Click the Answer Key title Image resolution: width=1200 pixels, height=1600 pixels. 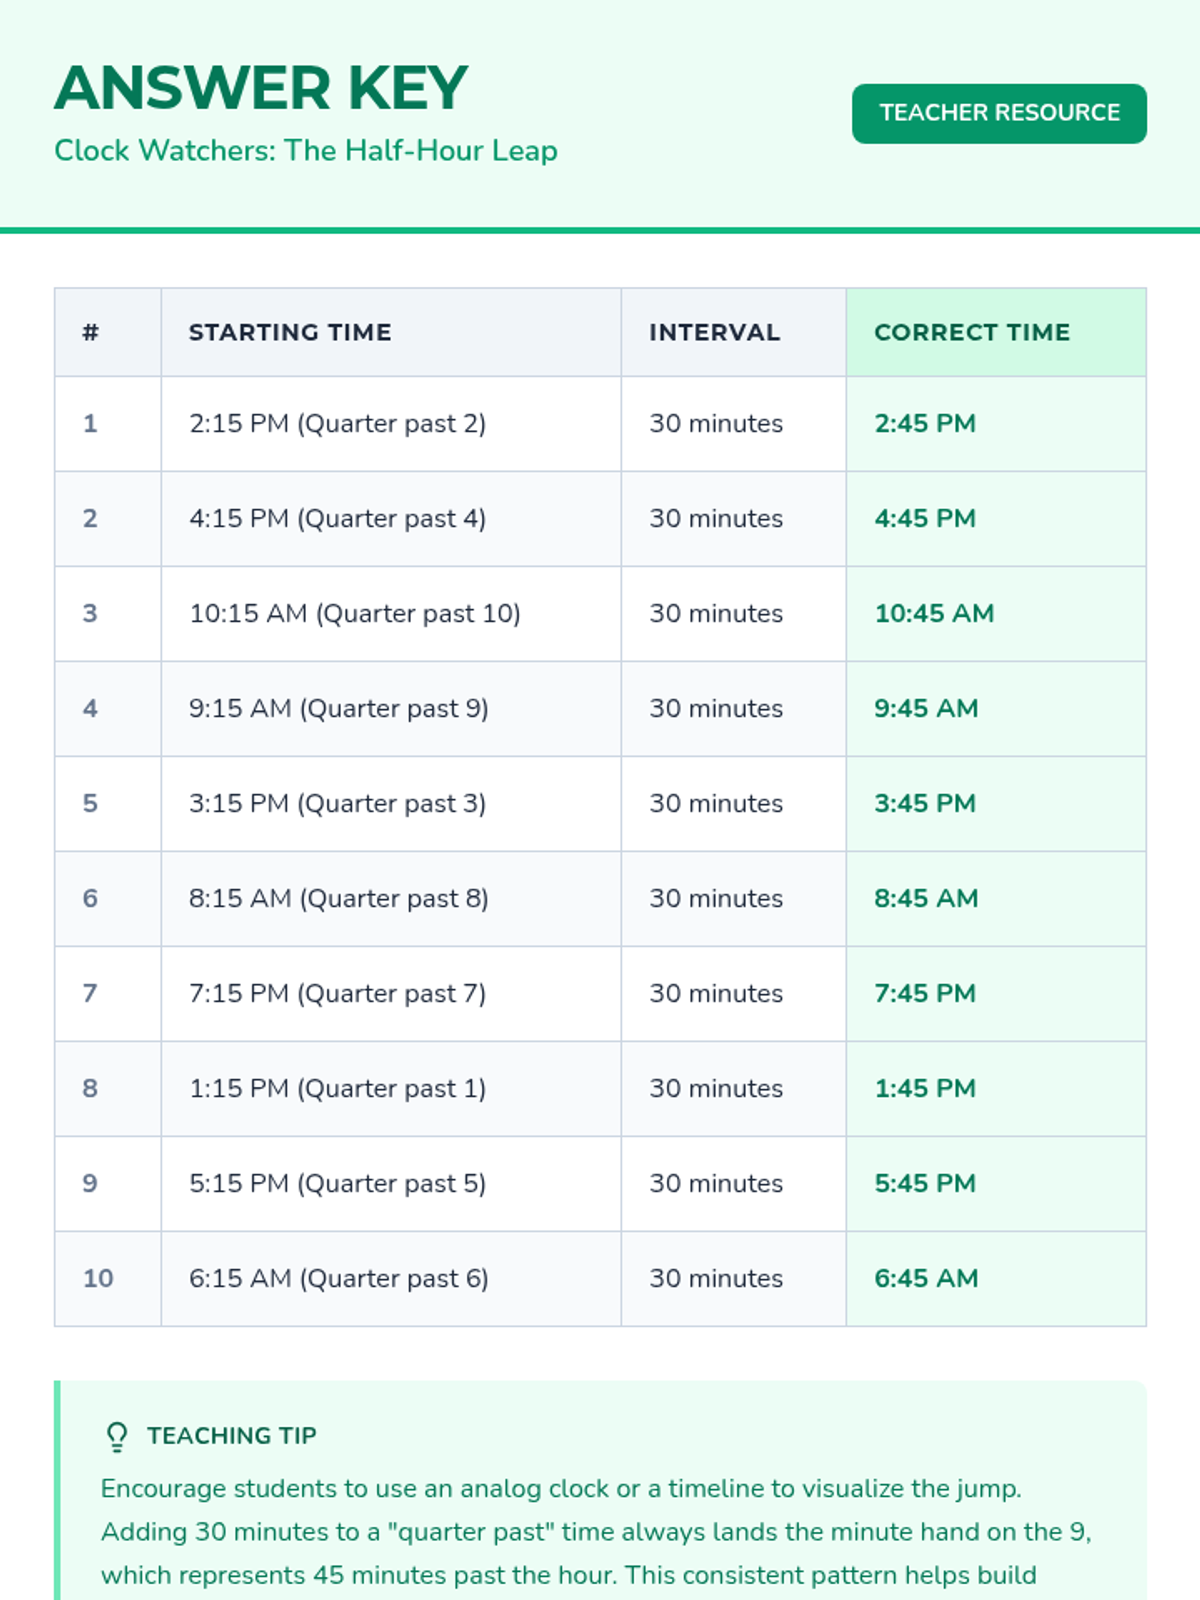click(261, 88)
